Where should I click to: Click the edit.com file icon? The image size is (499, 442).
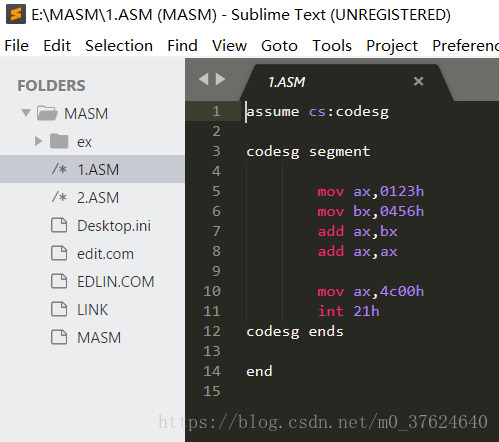tap(59, 253)
